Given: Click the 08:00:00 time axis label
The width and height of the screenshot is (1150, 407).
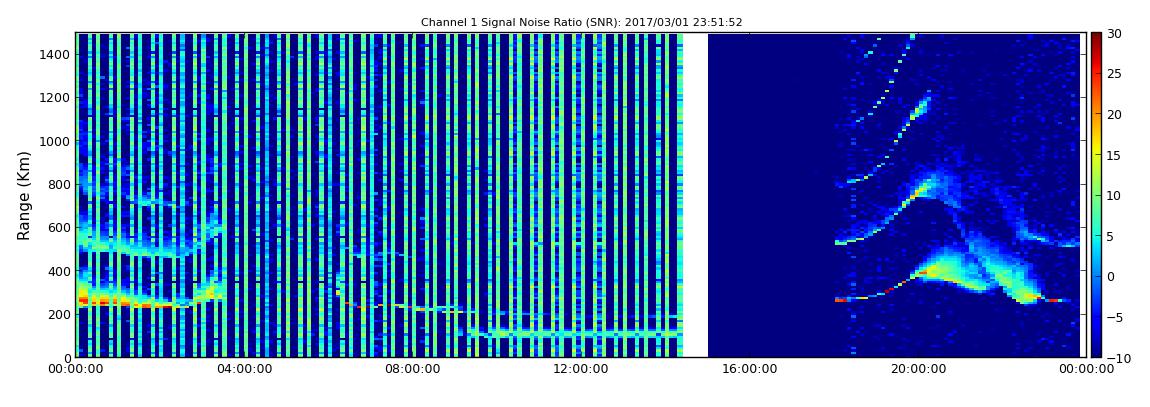Looking at the screenshot, I should tap(411, 369).
